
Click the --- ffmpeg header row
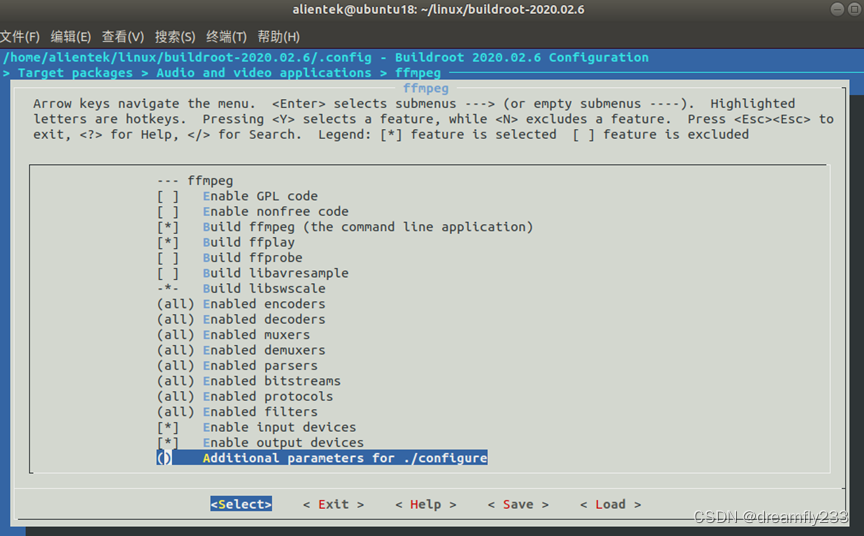(195, 181)
